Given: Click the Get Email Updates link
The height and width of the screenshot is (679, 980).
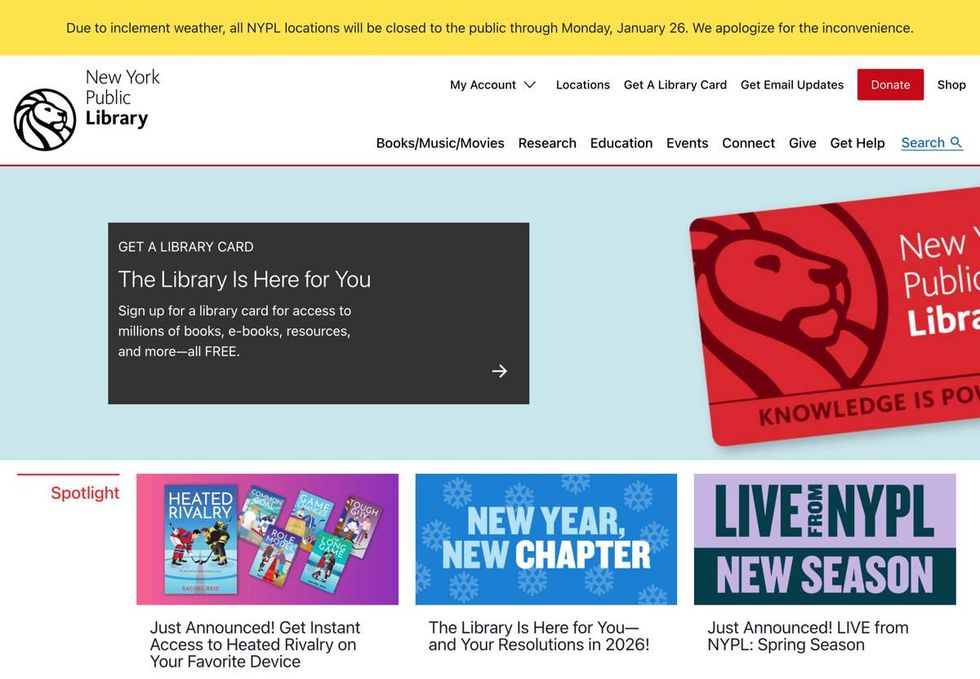Looking at the screenshot, I should [x=791, y=85].
